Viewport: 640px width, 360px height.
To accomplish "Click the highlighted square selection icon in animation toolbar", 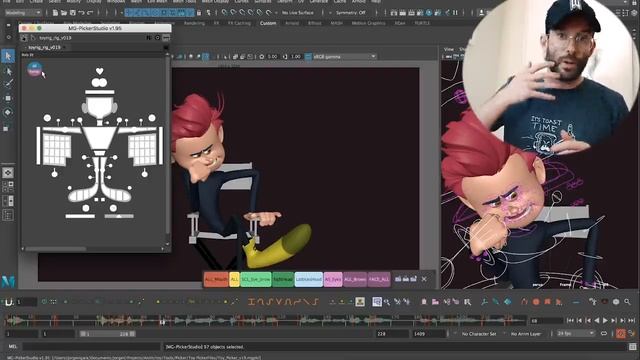I will (377, 302).
